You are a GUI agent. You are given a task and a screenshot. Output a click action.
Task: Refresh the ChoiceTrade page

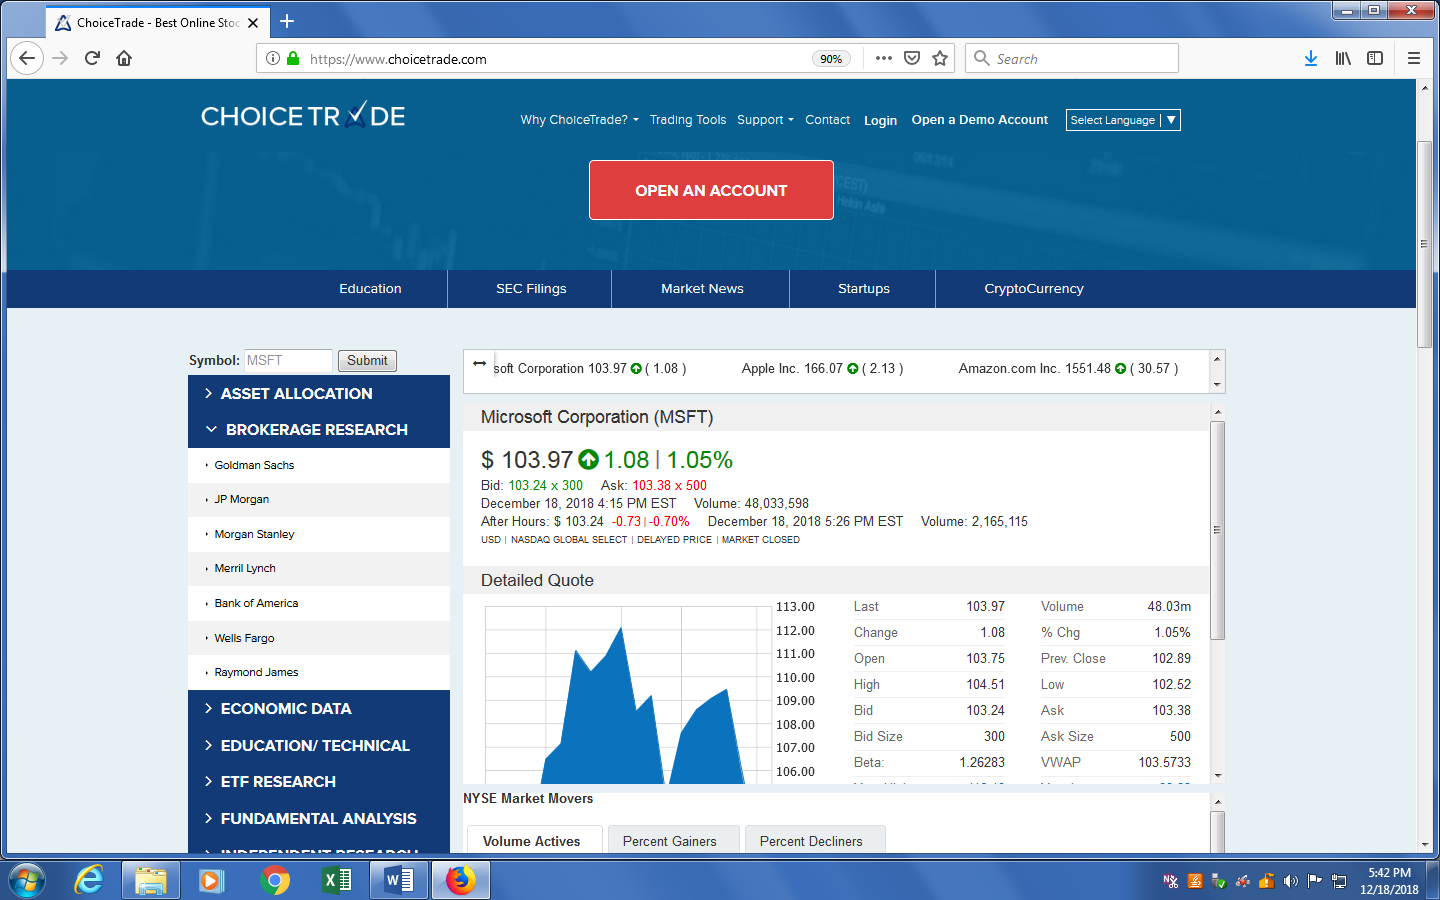click(91, 58)
